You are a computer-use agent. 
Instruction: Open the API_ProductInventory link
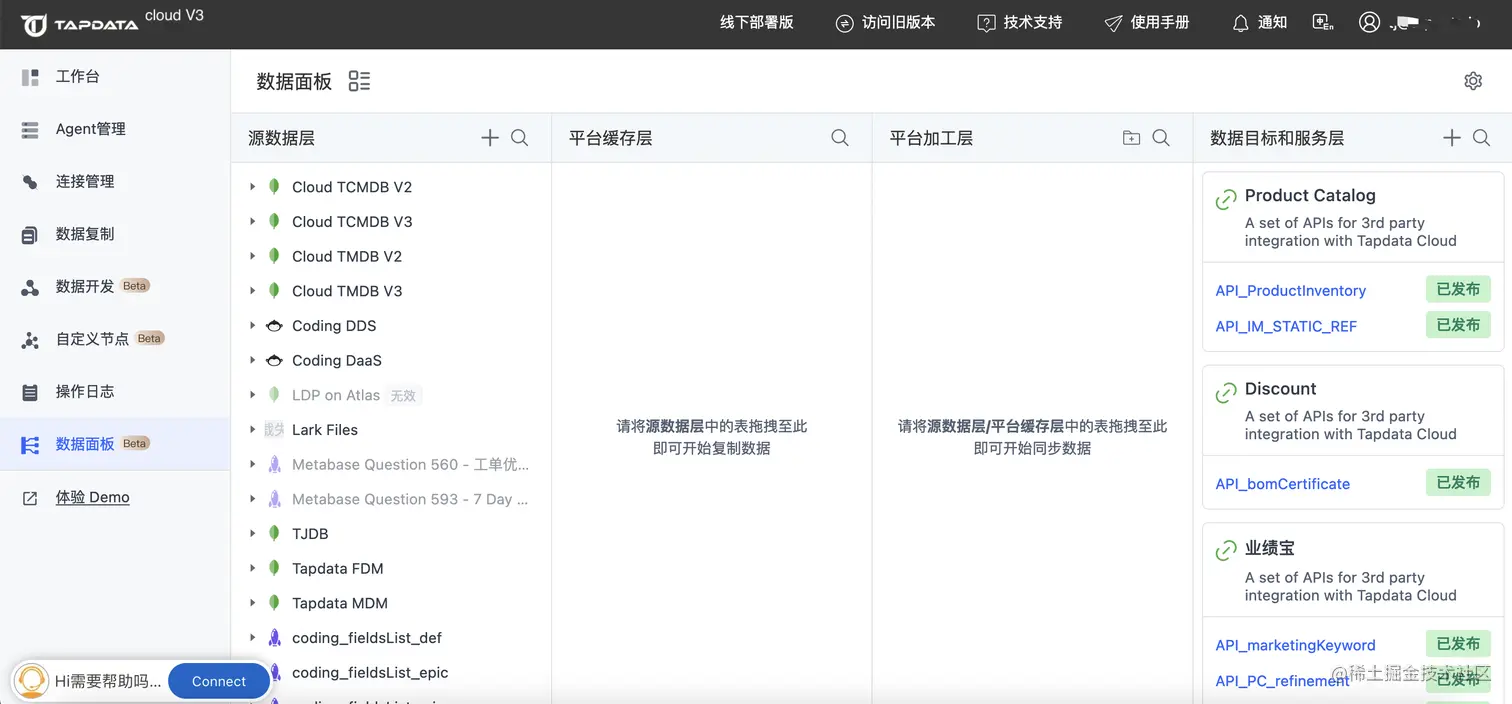pyautogui.click(x=1290, y=291)
